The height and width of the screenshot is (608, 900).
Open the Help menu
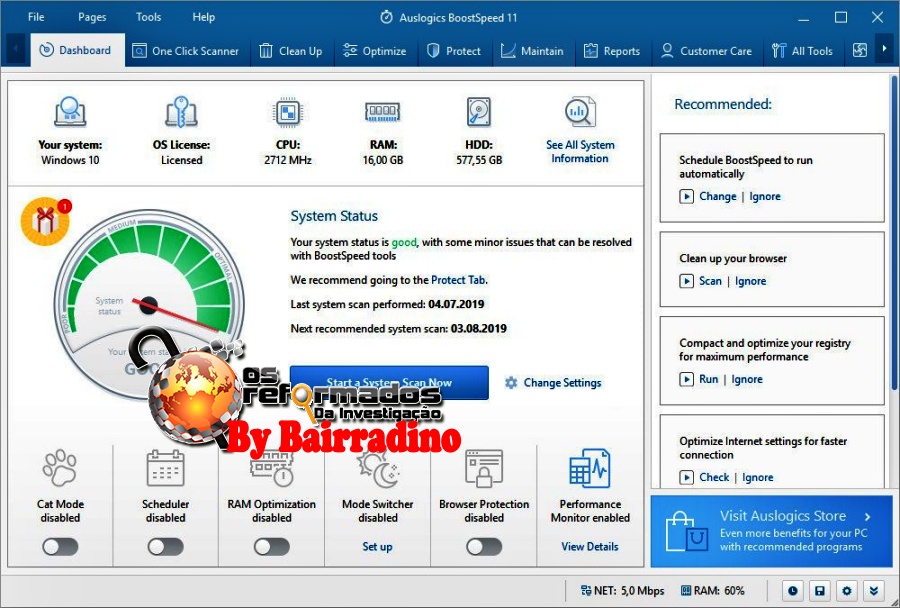[x=204, y=17]
